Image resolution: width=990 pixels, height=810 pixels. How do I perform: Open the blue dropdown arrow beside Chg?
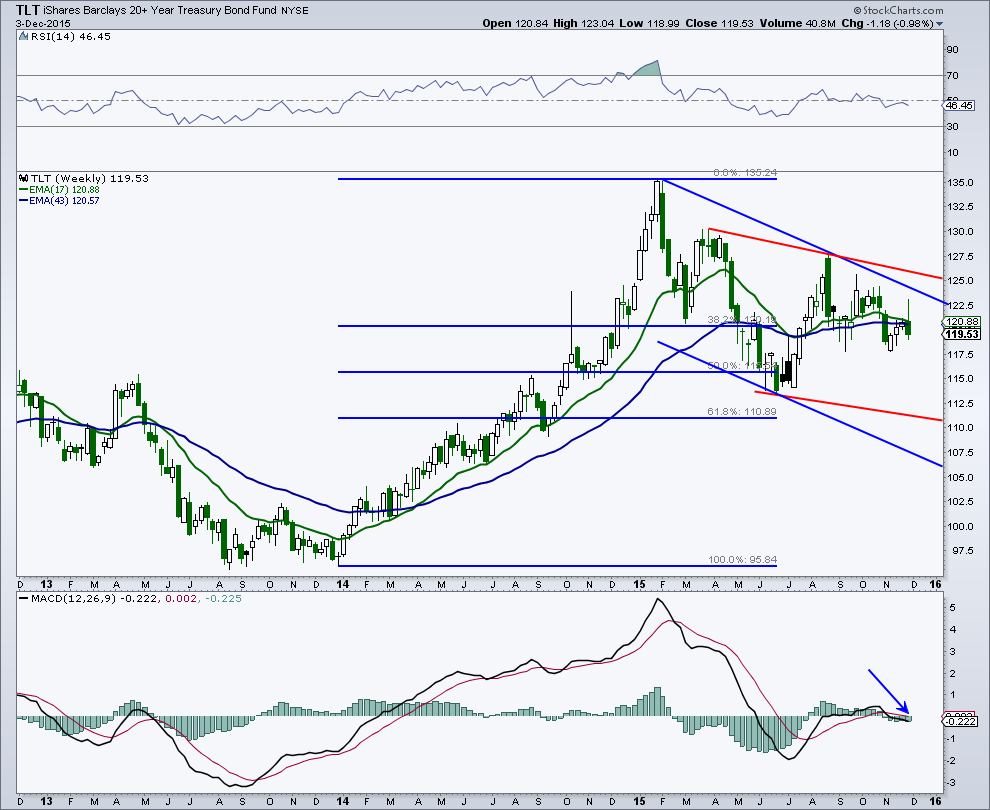pyautogui.click(x=939, y=24)
